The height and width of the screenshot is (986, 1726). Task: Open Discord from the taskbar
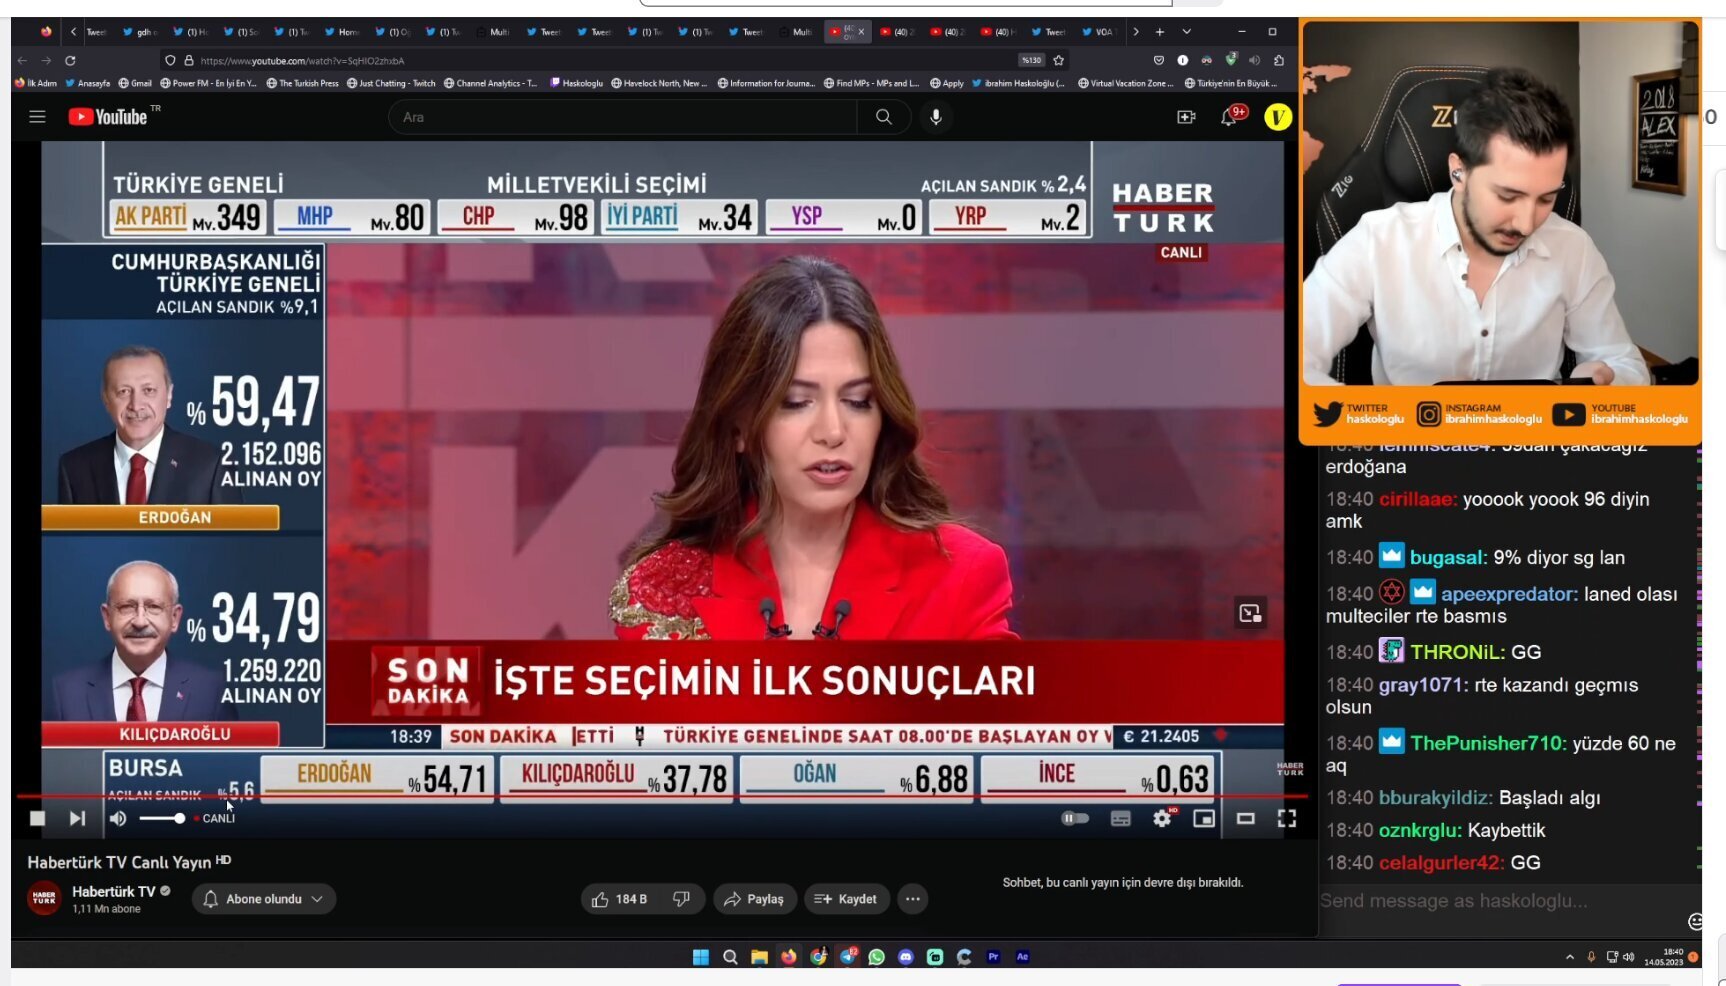[x=905, y=957]
